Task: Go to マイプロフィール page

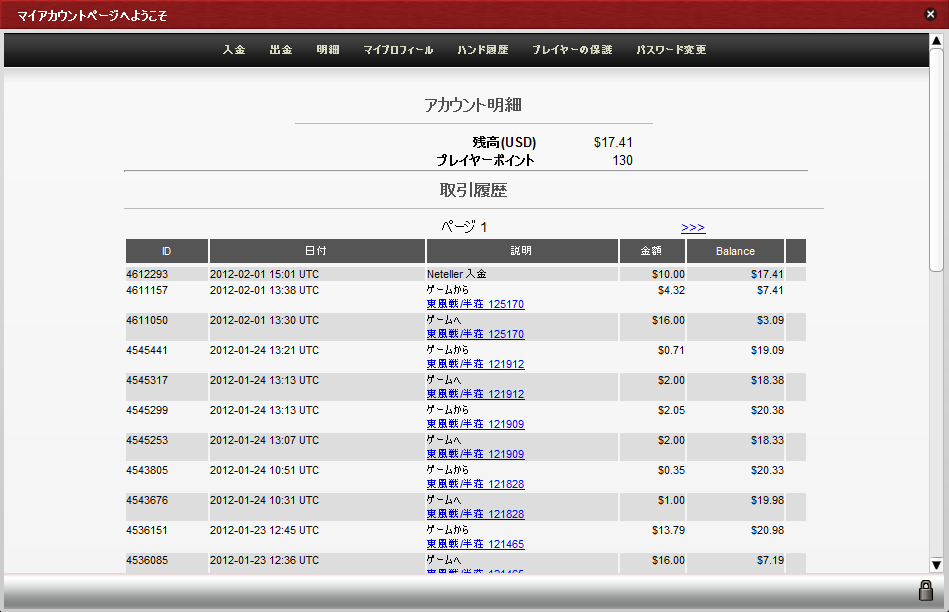Action: tap(398, 50)
